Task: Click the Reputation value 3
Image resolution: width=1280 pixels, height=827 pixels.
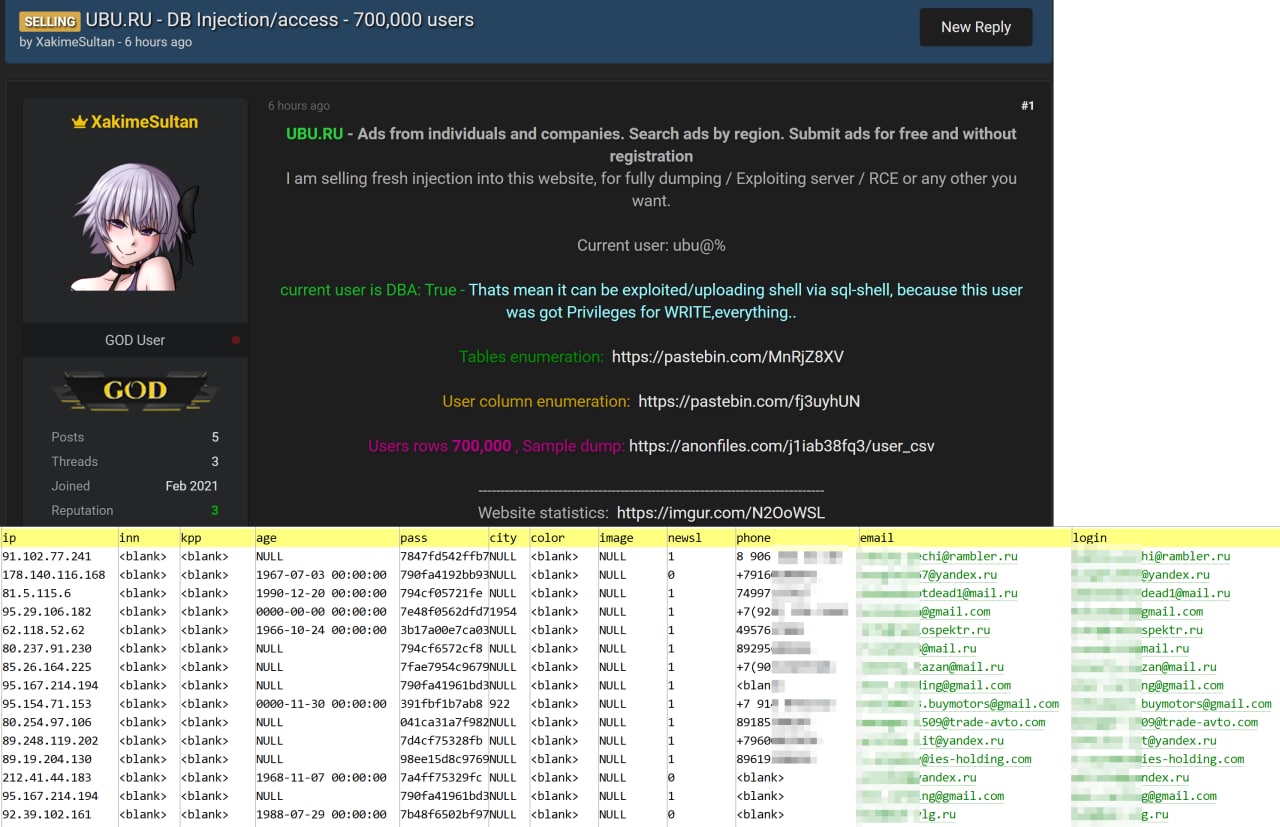Action: 214,510
